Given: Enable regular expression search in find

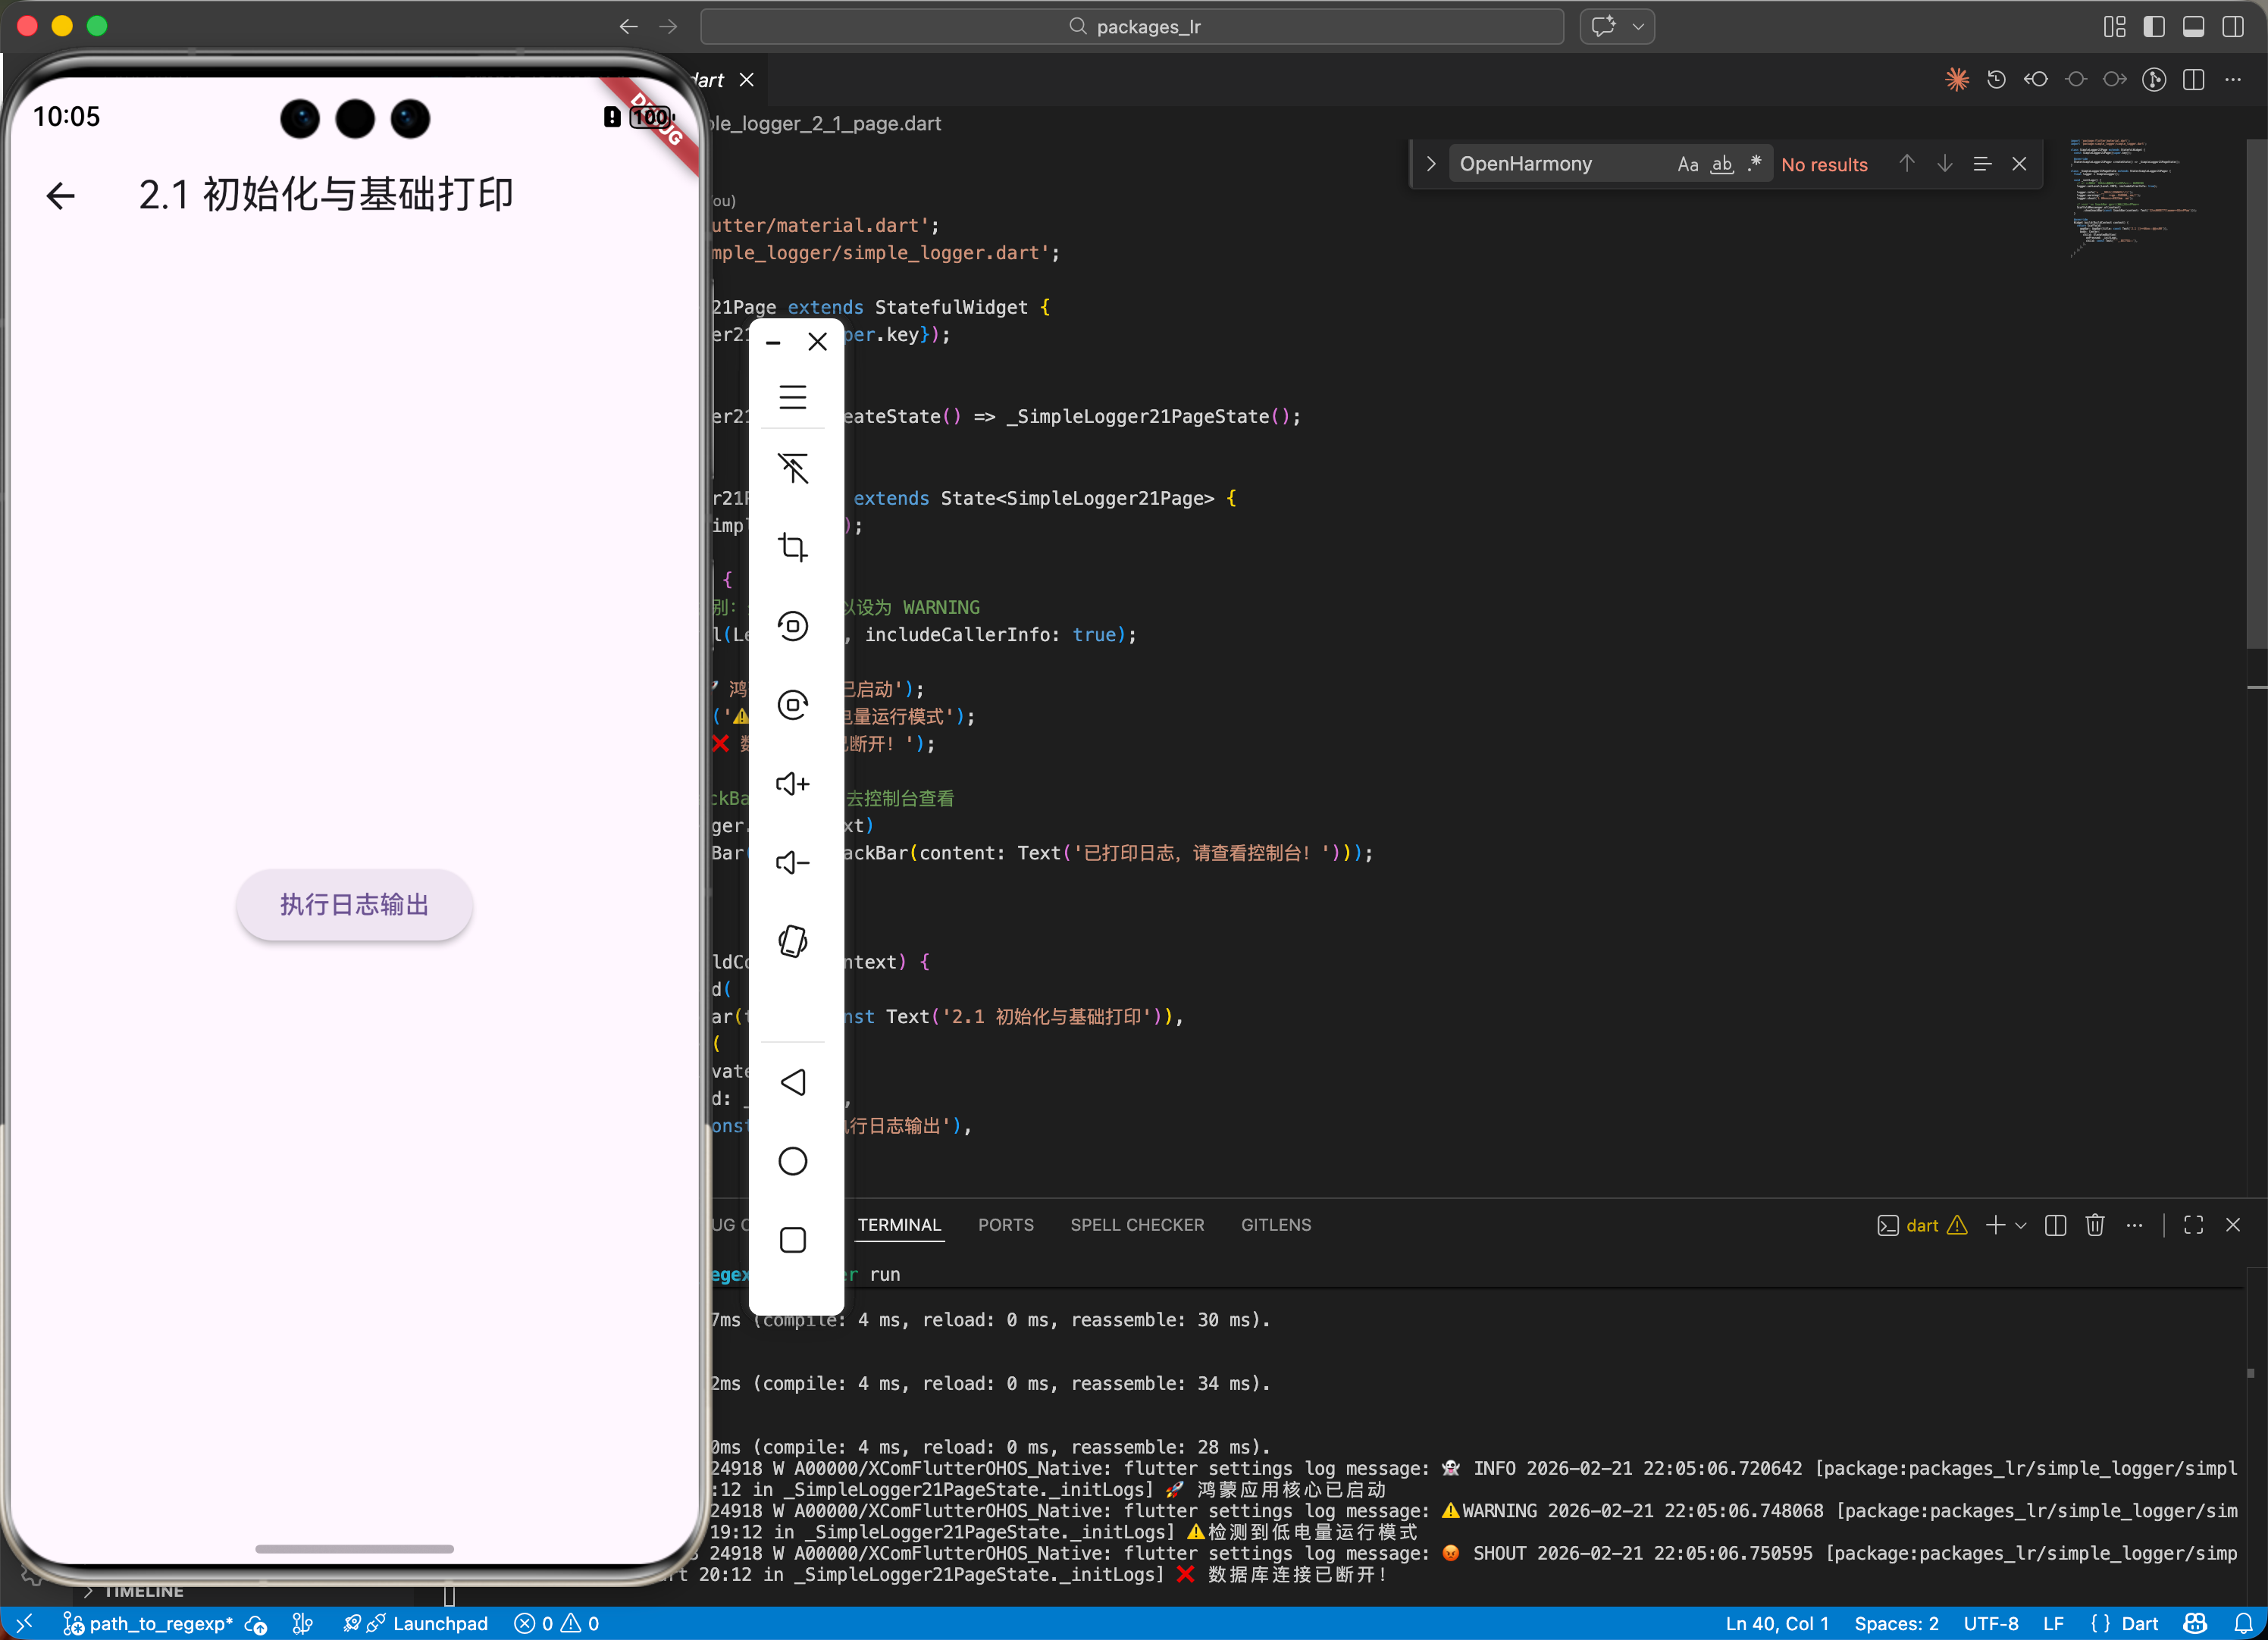Looking at the screenshot, I should pos(1754,164).
